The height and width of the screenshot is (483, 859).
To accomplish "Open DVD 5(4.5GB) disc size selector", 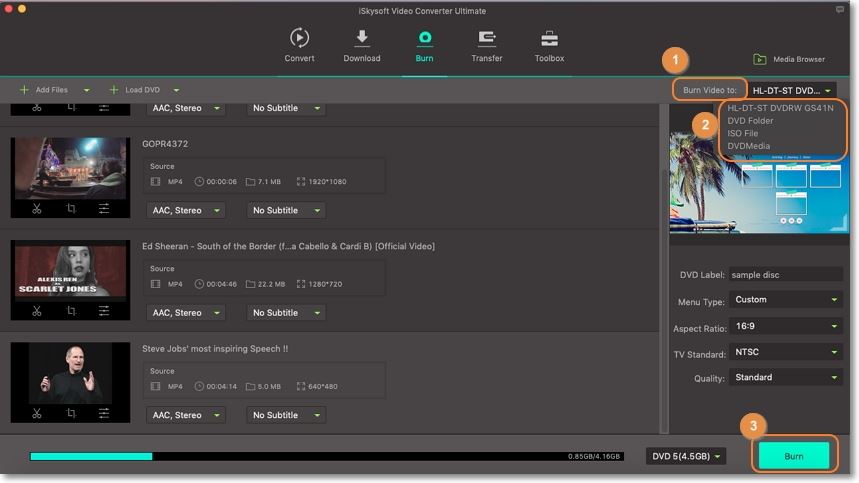I will [x=685, y=456].
